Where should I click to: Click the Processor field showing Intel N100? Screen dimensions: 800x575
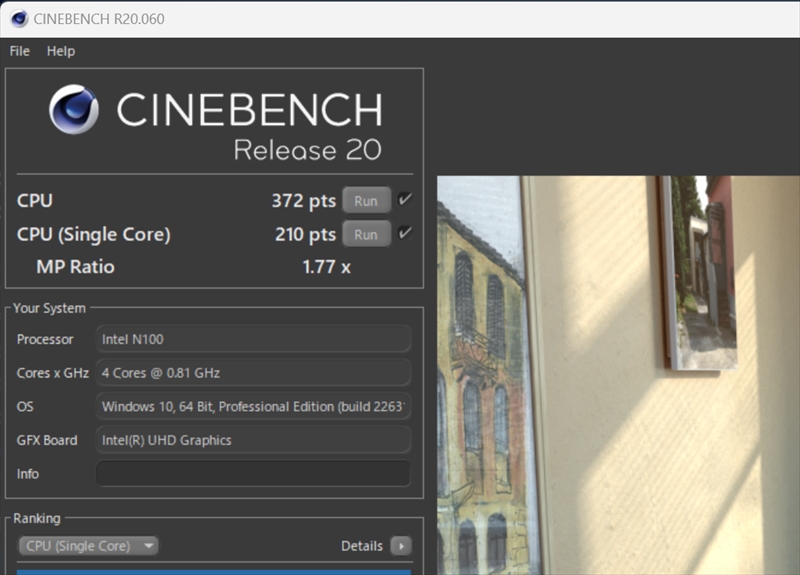(253, 339)
